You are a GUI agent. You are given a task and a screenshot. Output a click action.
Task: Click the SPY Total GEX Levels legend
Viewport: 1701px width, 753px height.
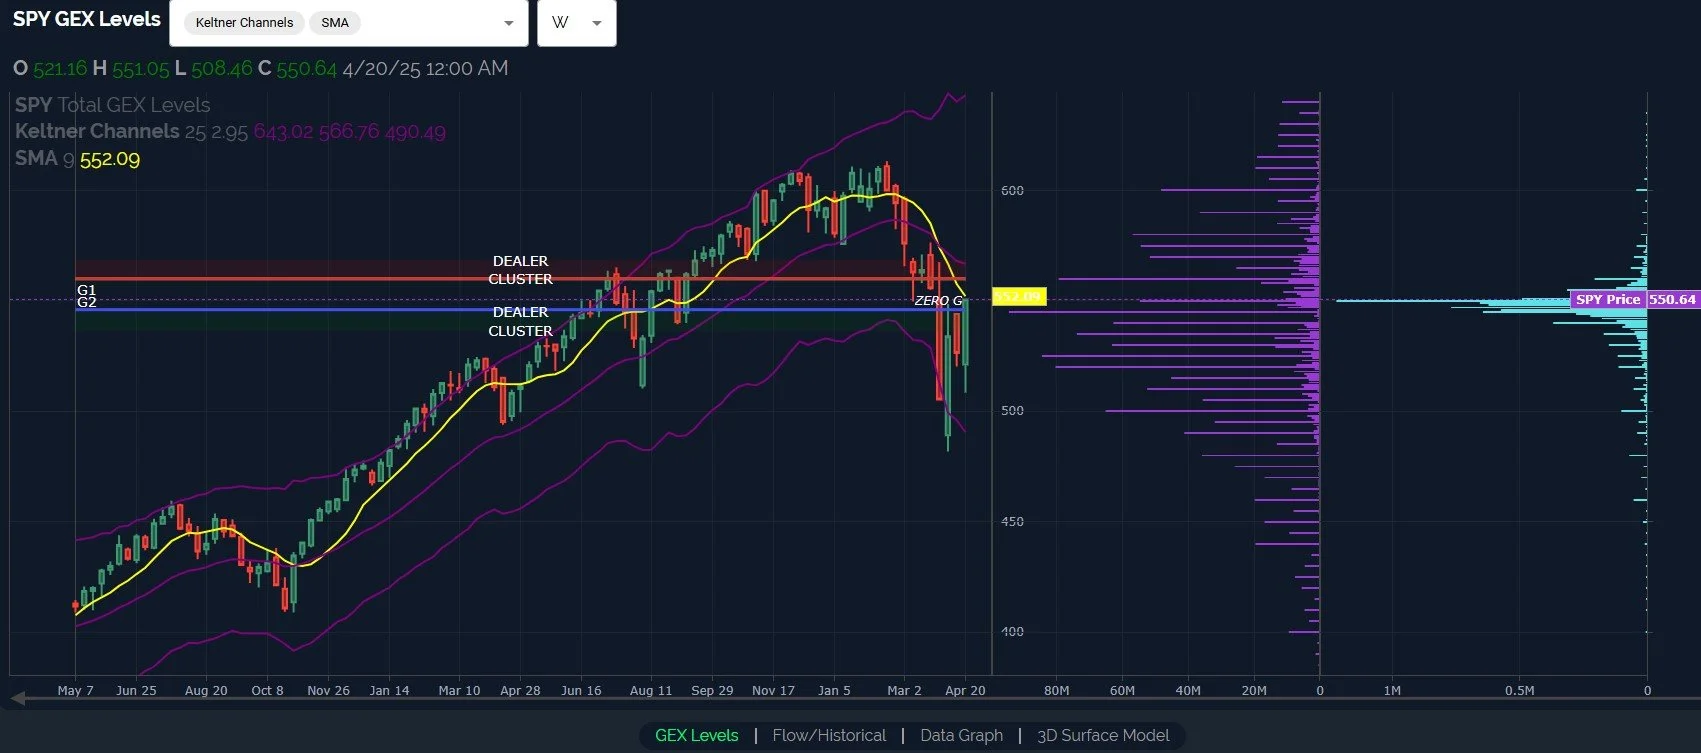point(112,105)
